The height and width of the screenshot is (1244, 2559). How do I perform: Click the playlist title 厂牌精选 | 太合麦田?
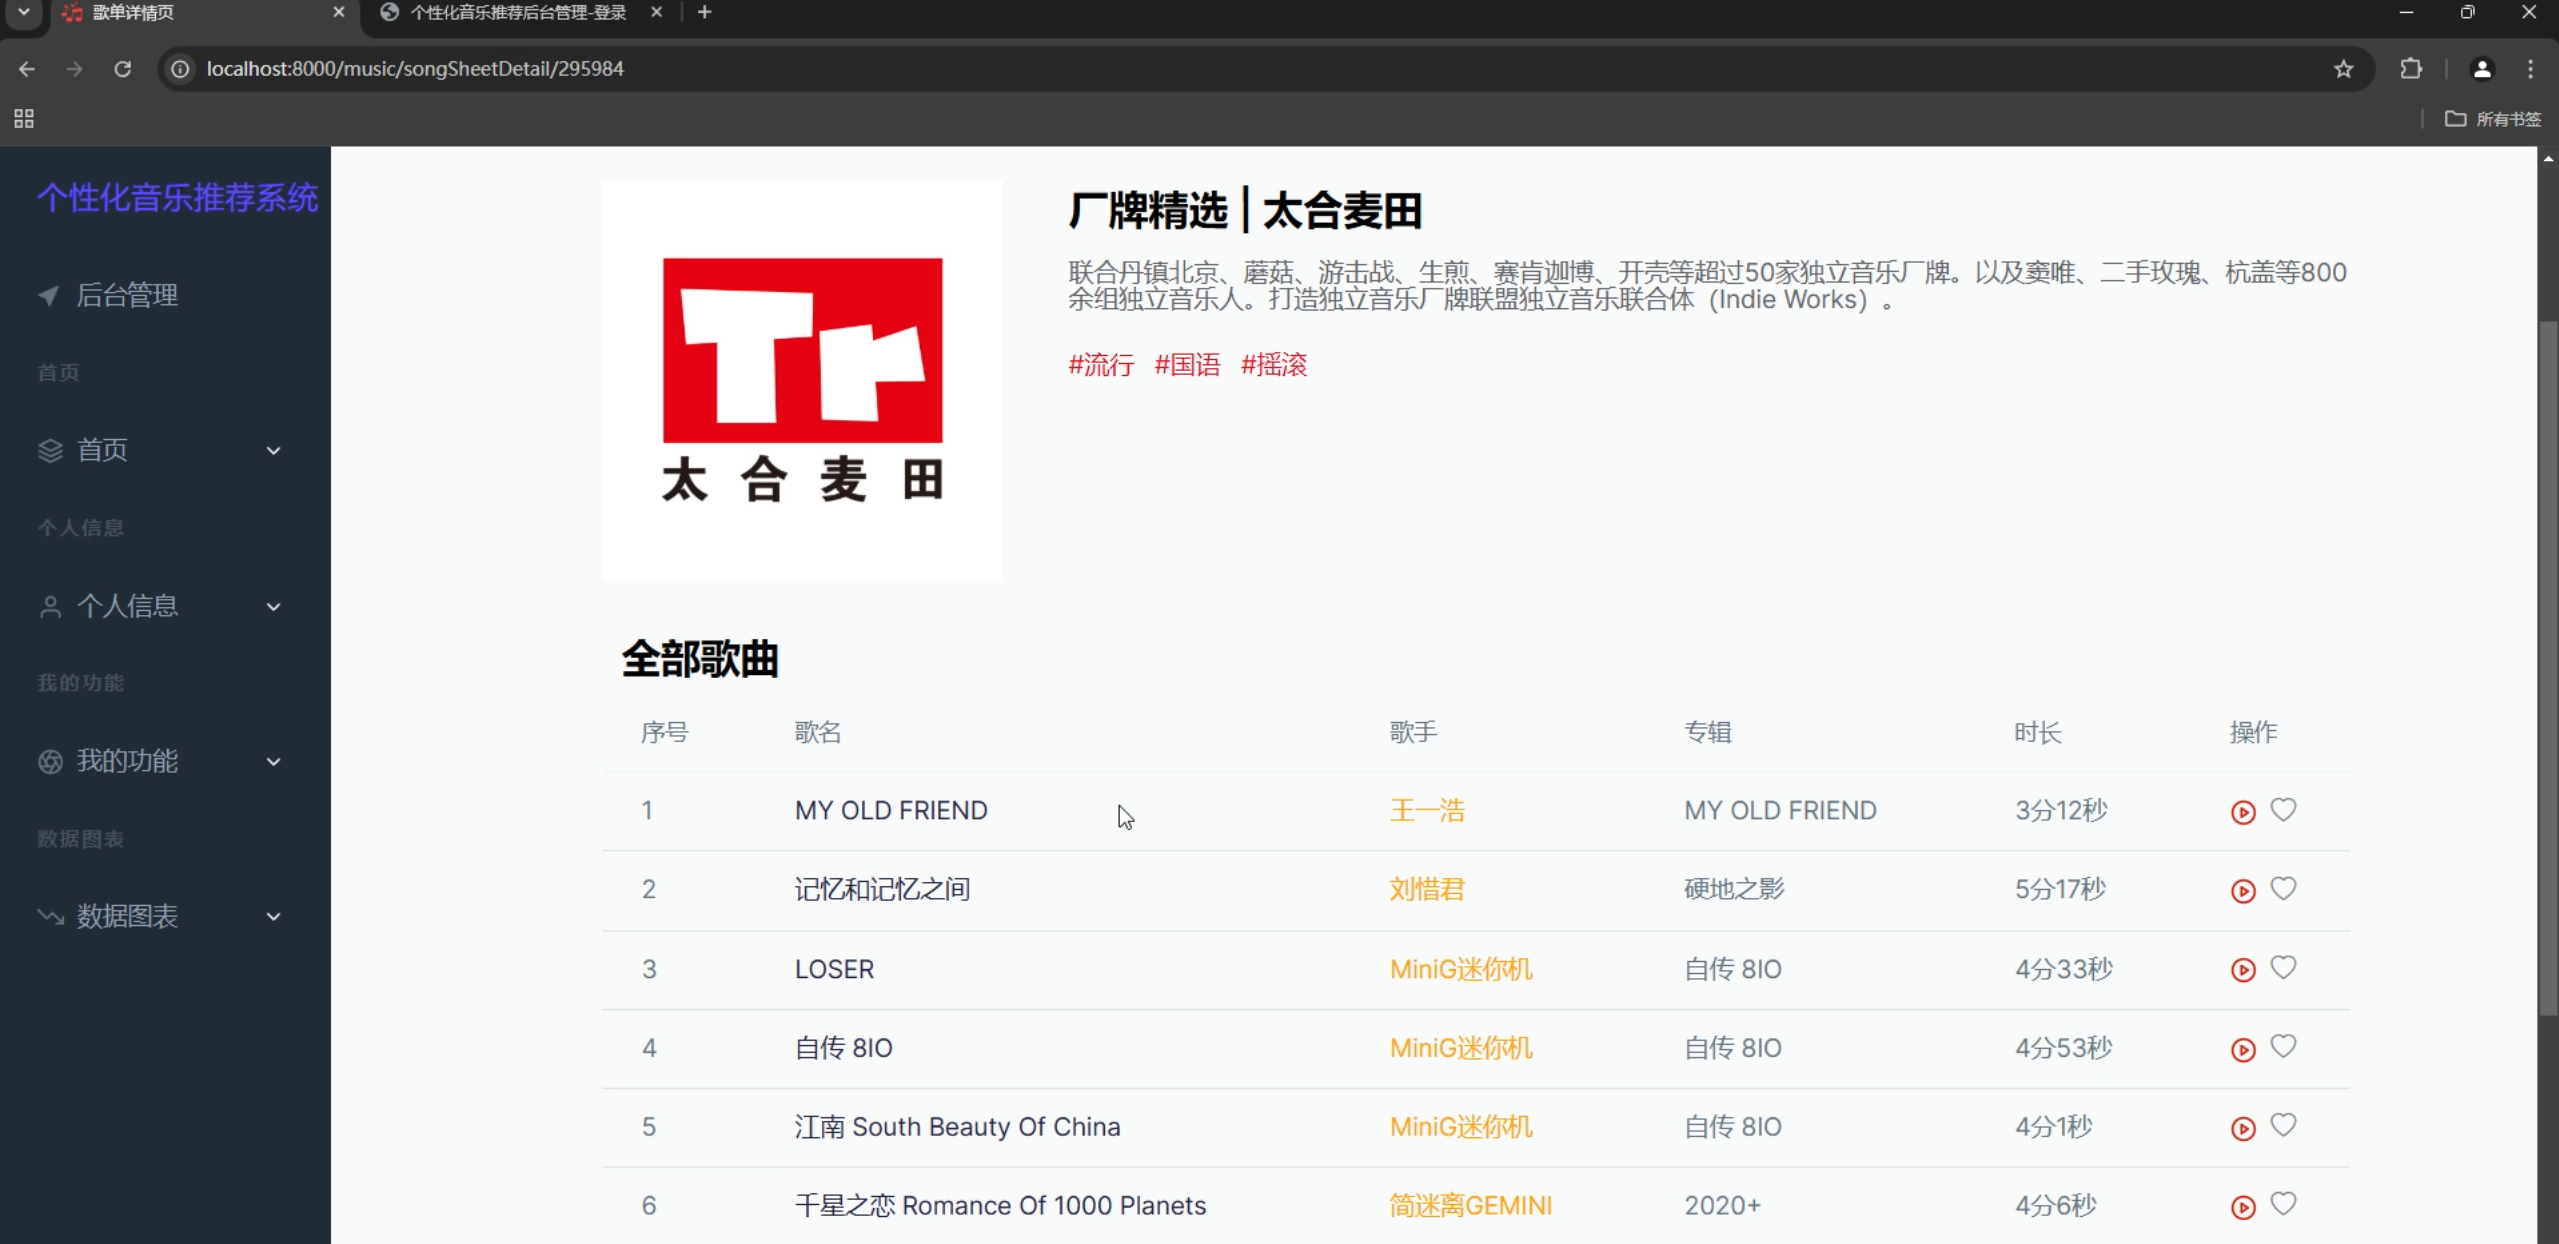[x=1244, y=211]
